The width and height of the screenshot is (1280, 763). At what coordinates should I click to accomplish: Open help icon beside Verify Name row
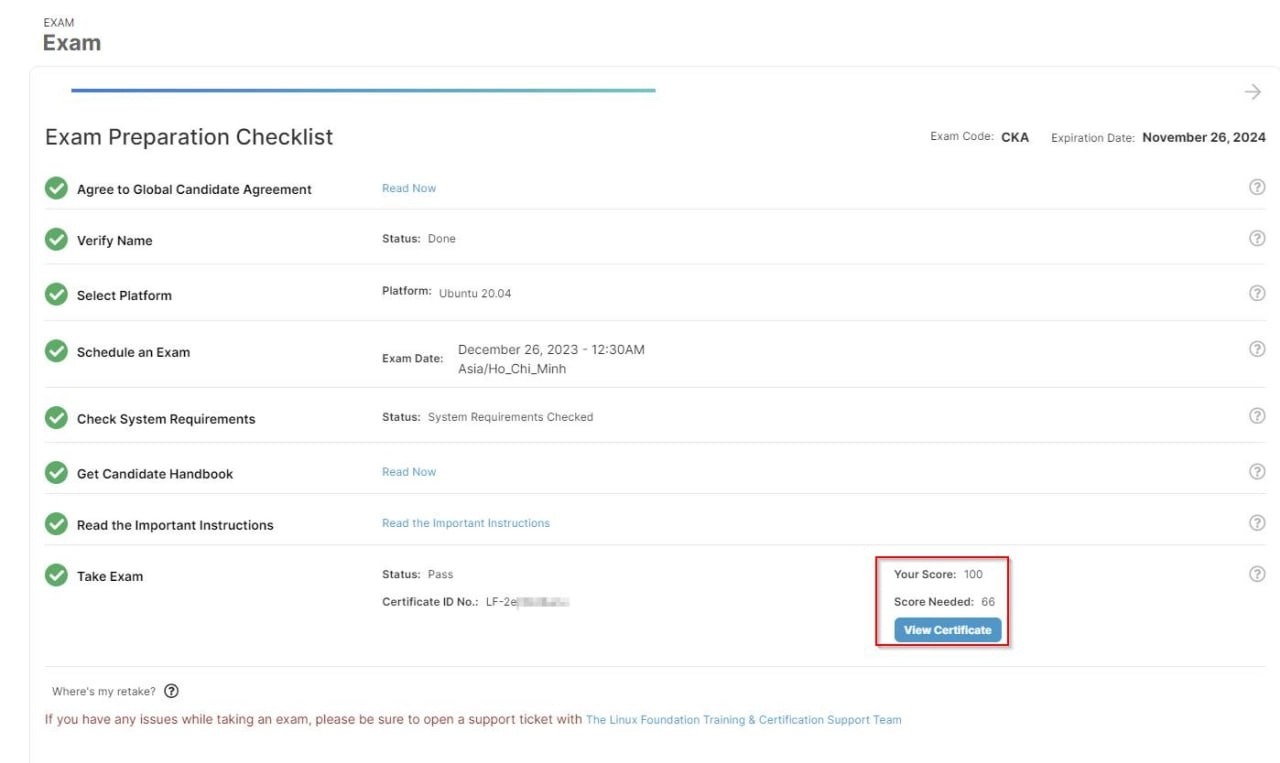coord(1257,238)
